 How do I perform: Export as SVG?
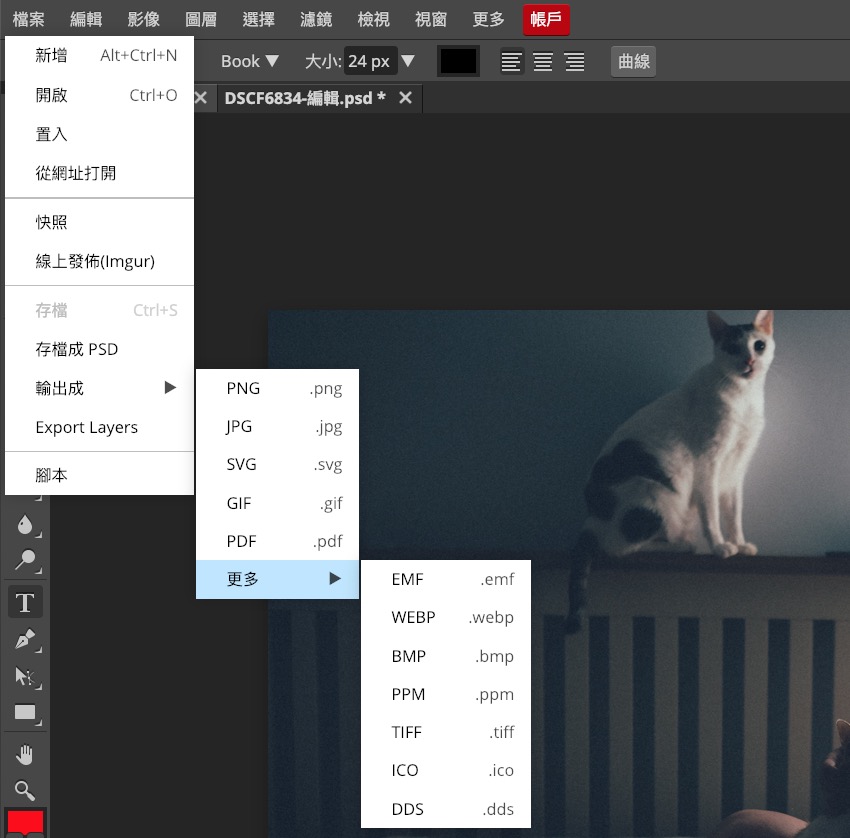277,465
